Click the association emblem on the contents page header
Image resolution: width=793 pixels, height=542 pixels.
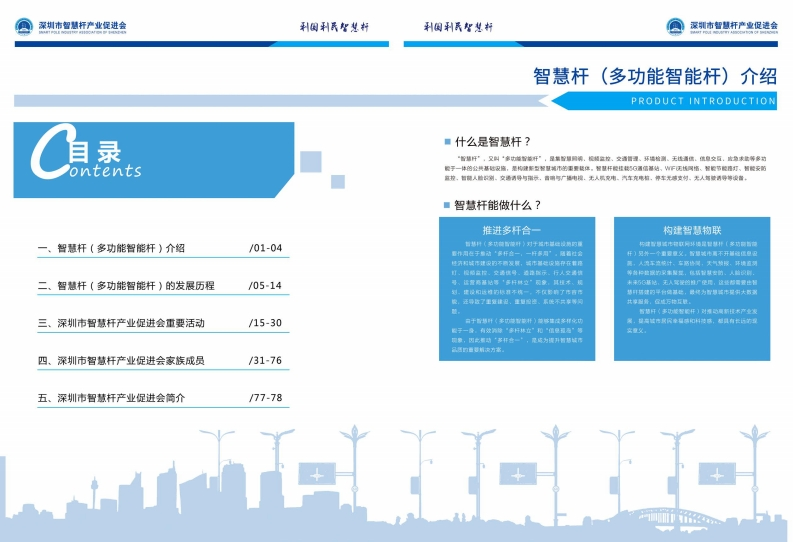click(x=24, y=26)
